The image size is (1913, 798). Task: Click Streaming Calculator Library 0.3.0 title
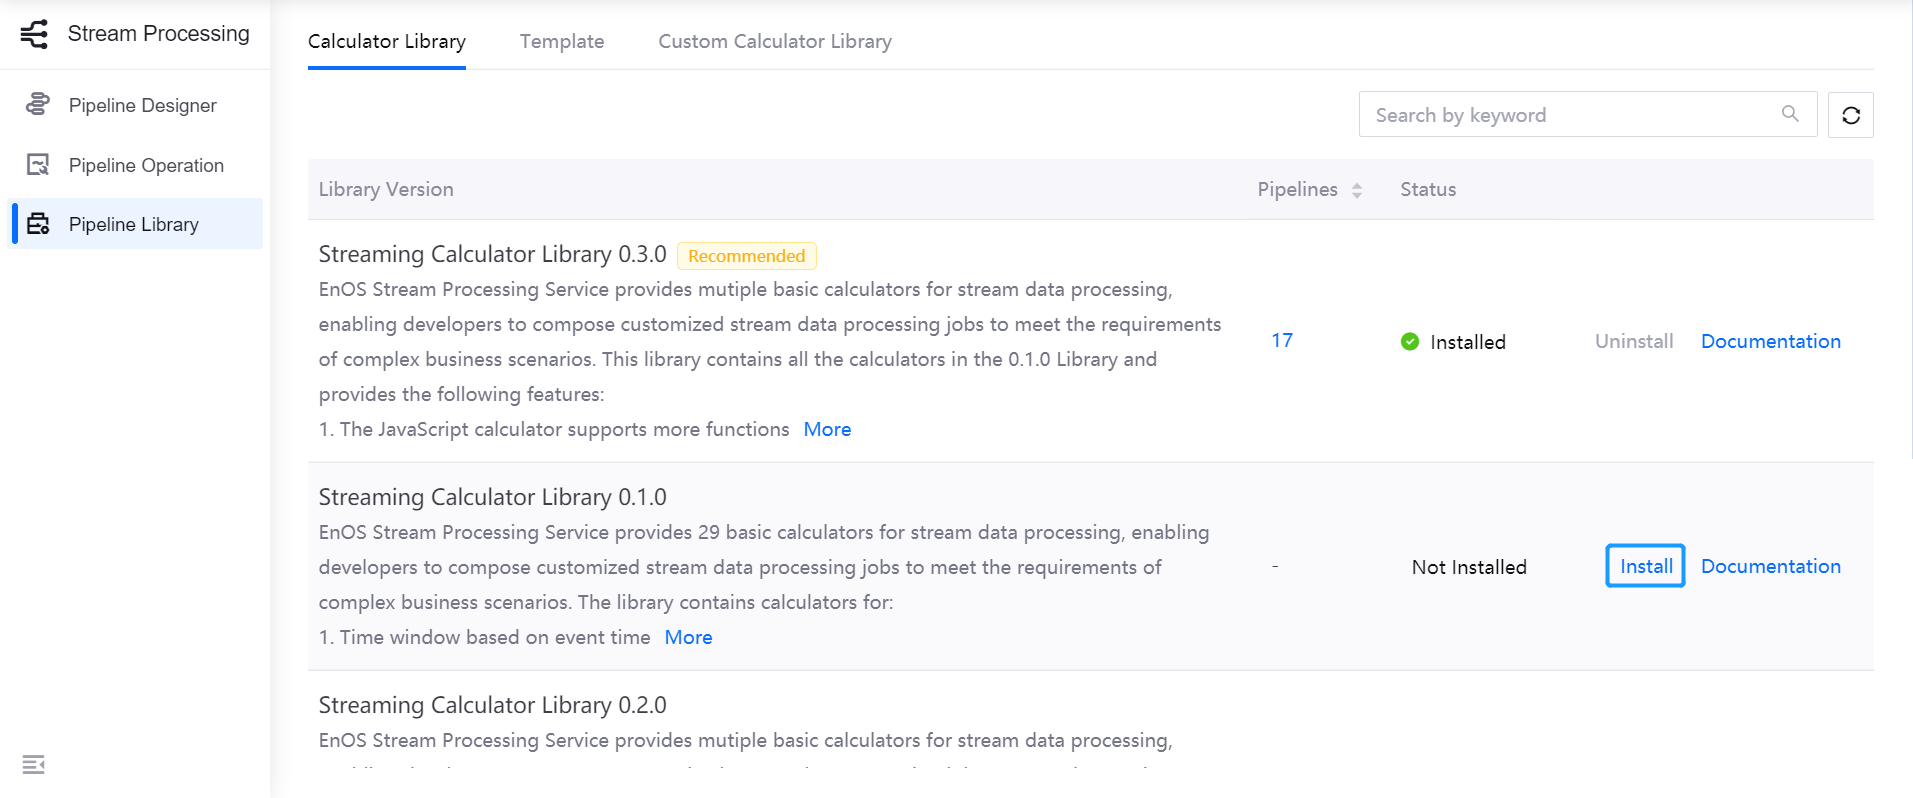tap(493, 254)
